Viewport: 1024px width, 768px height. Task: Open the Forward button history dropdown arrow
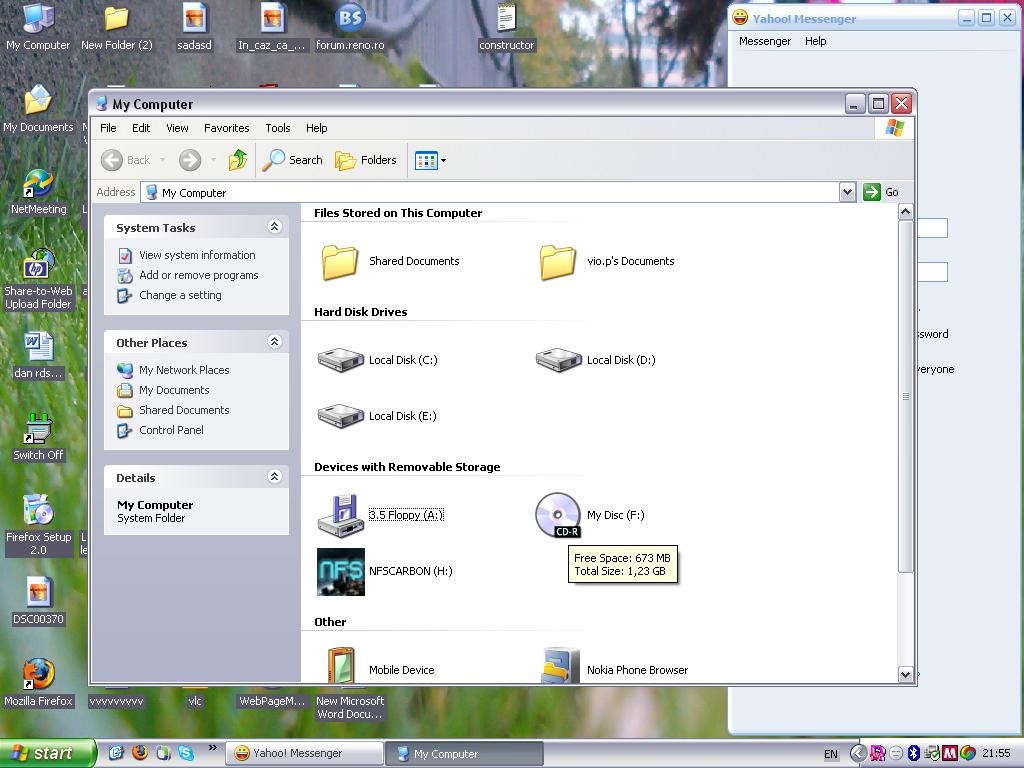pyautogui.click(x=213, y=160)
